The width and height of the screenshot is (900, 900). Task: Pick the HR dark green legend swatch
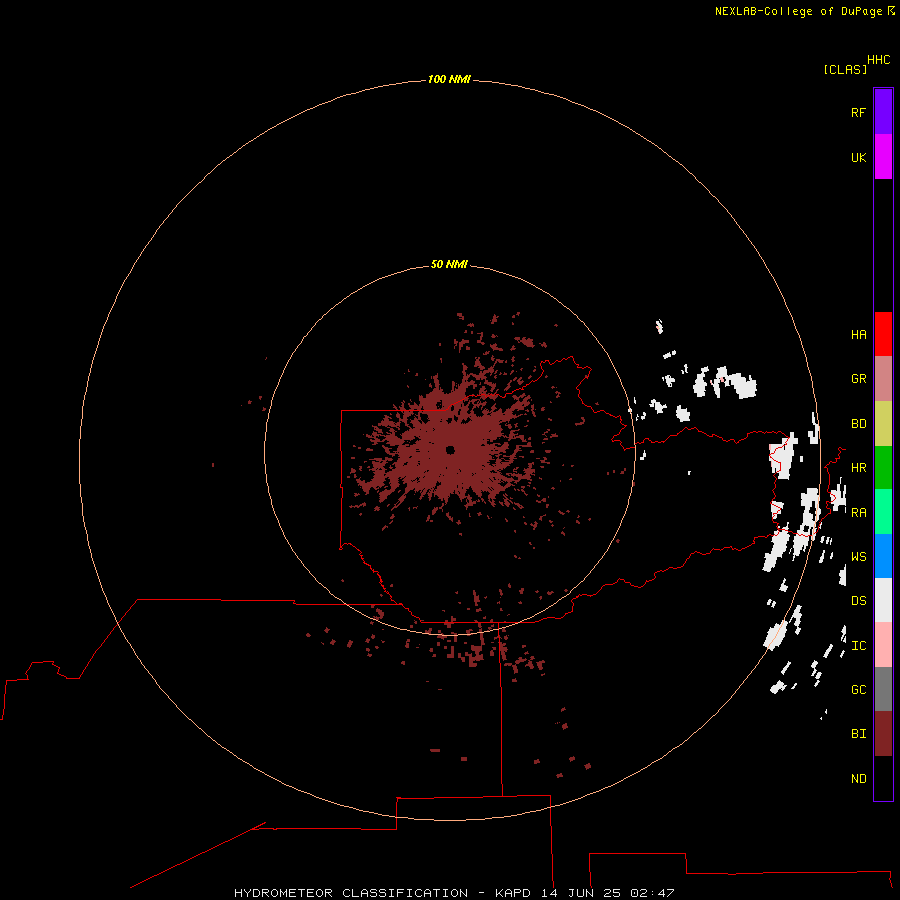[883, 467]
